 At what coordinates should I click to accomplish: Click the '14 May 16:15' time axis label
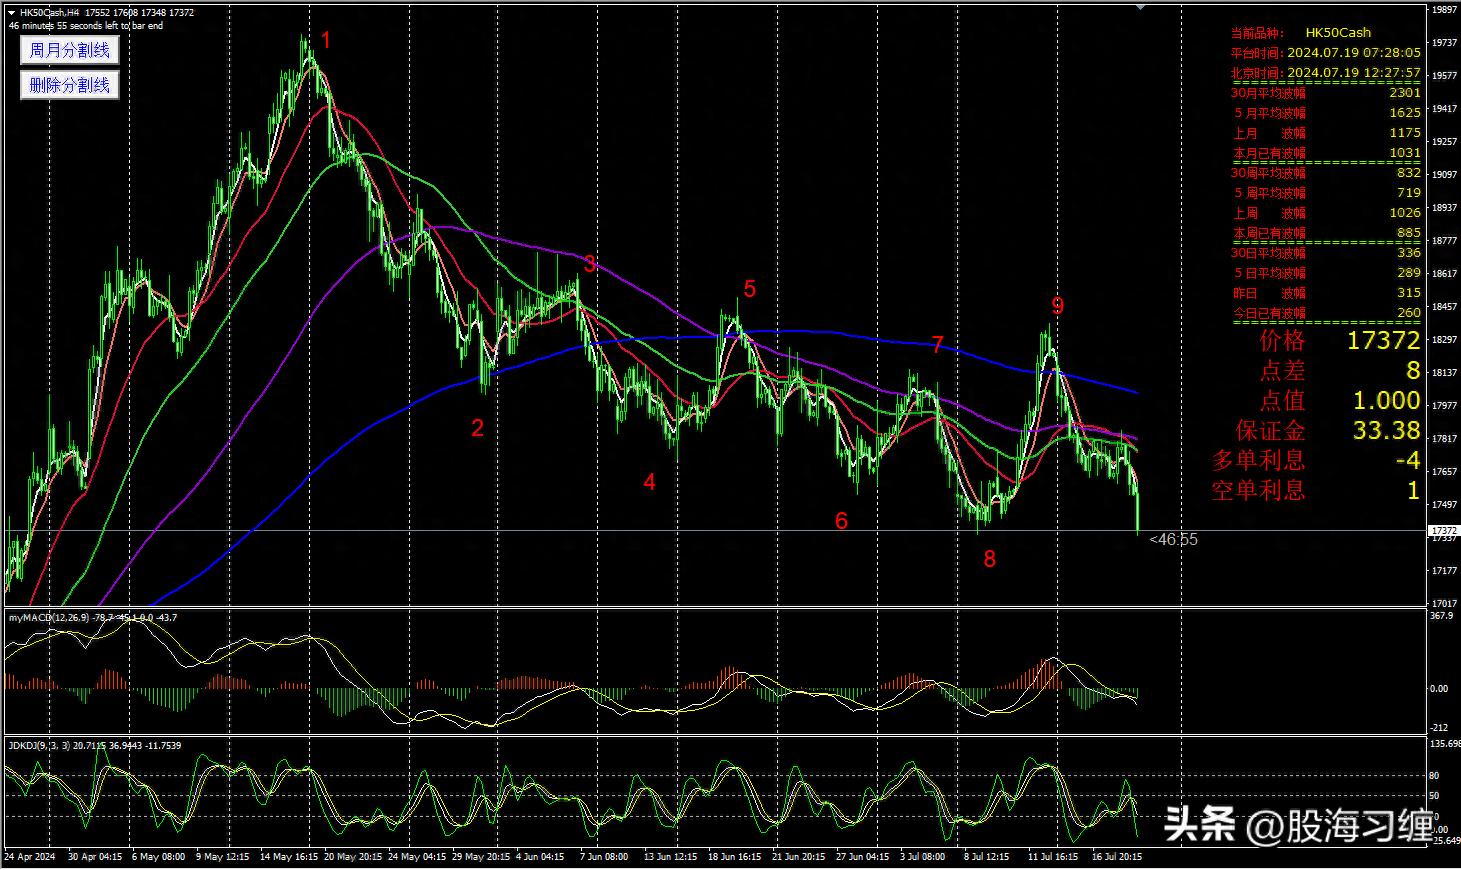tap(289, 857)
